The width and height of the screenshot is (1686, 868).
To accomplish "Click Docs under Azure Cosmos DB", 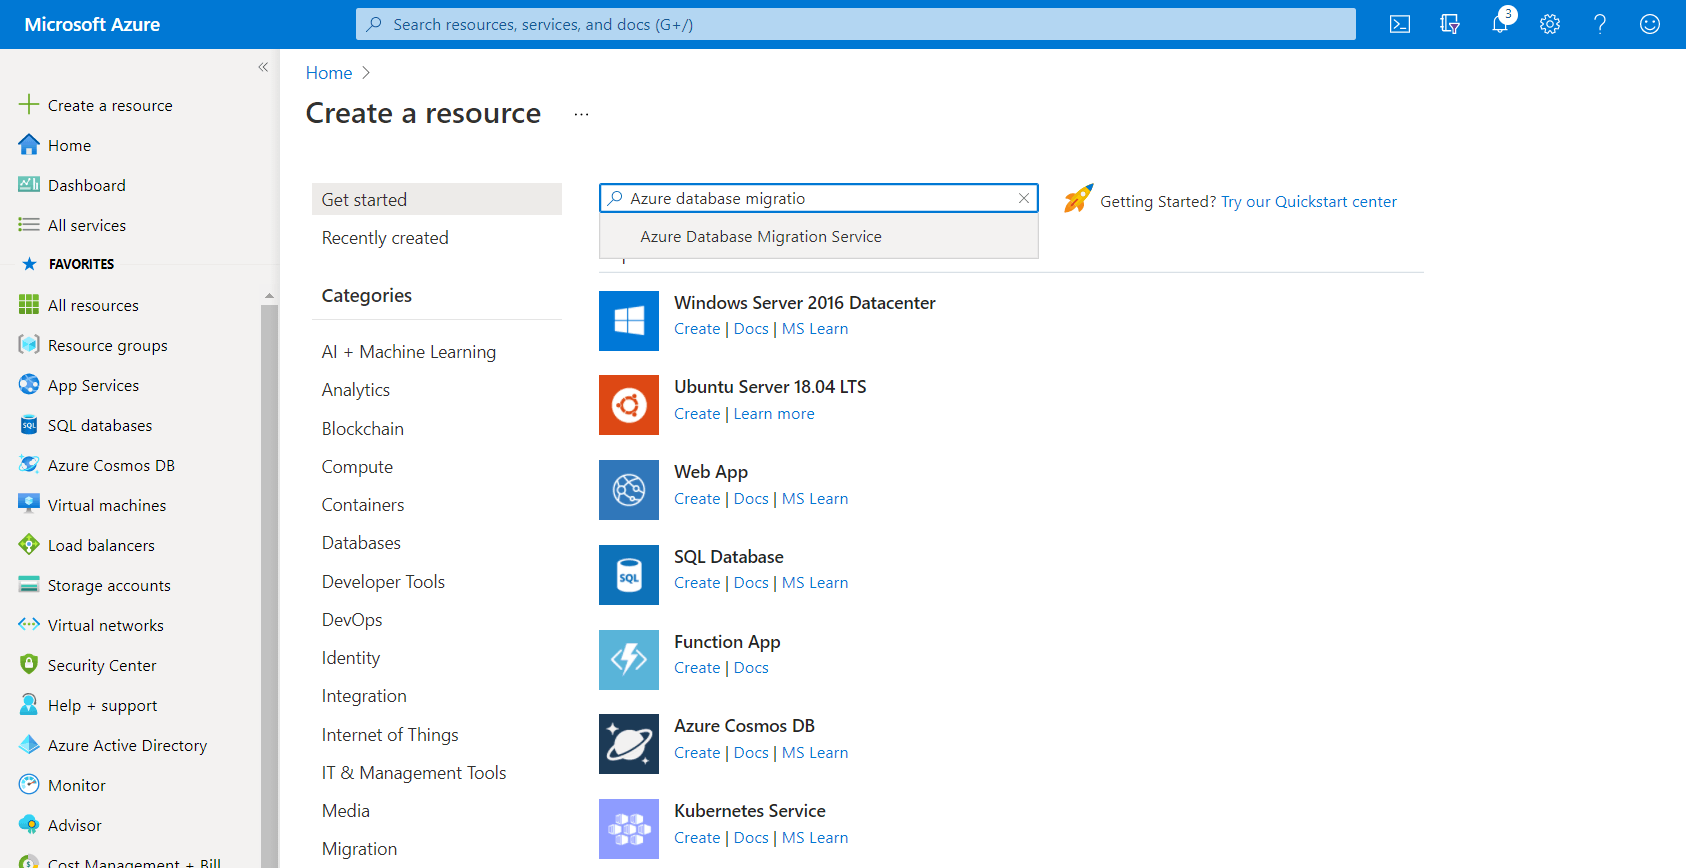I will coord(751,753).
